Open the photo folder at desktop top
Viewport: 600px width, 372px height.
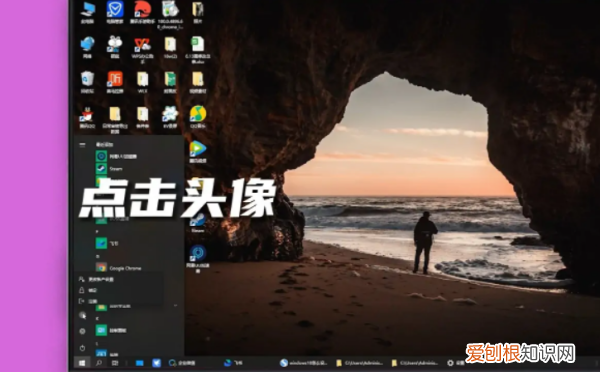[x=198, y=12]
